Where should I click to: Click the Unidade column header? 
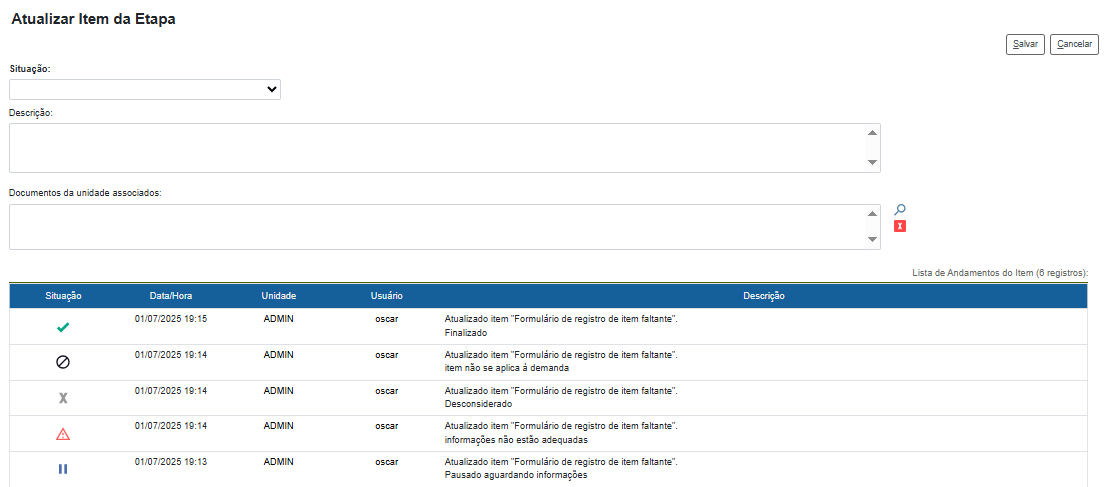278,296
